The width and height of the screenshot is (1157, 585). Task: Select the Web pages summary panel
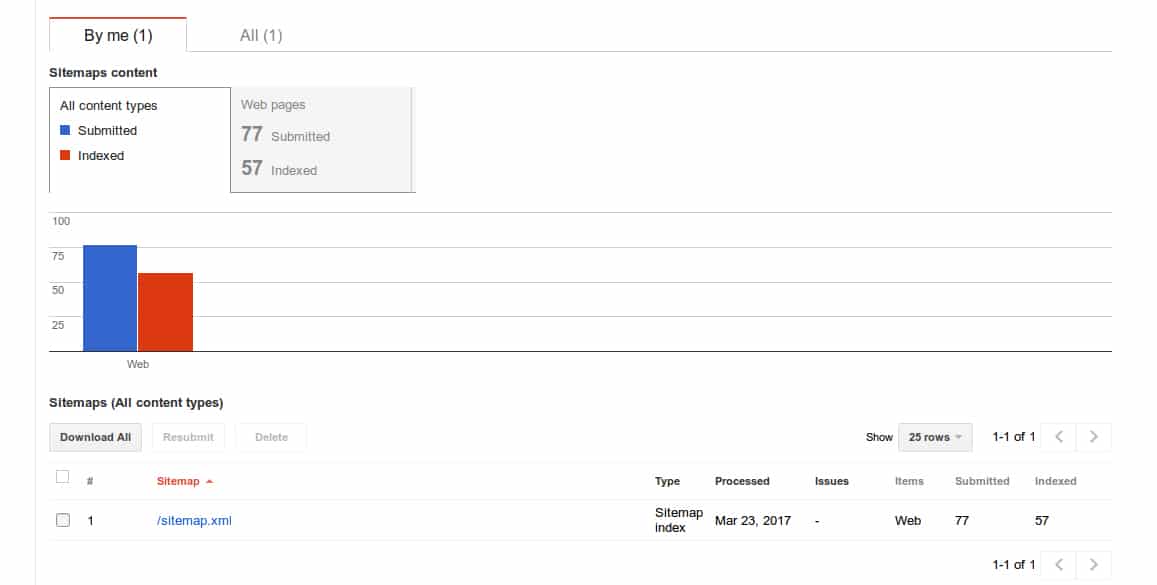(x=322, y=139)
